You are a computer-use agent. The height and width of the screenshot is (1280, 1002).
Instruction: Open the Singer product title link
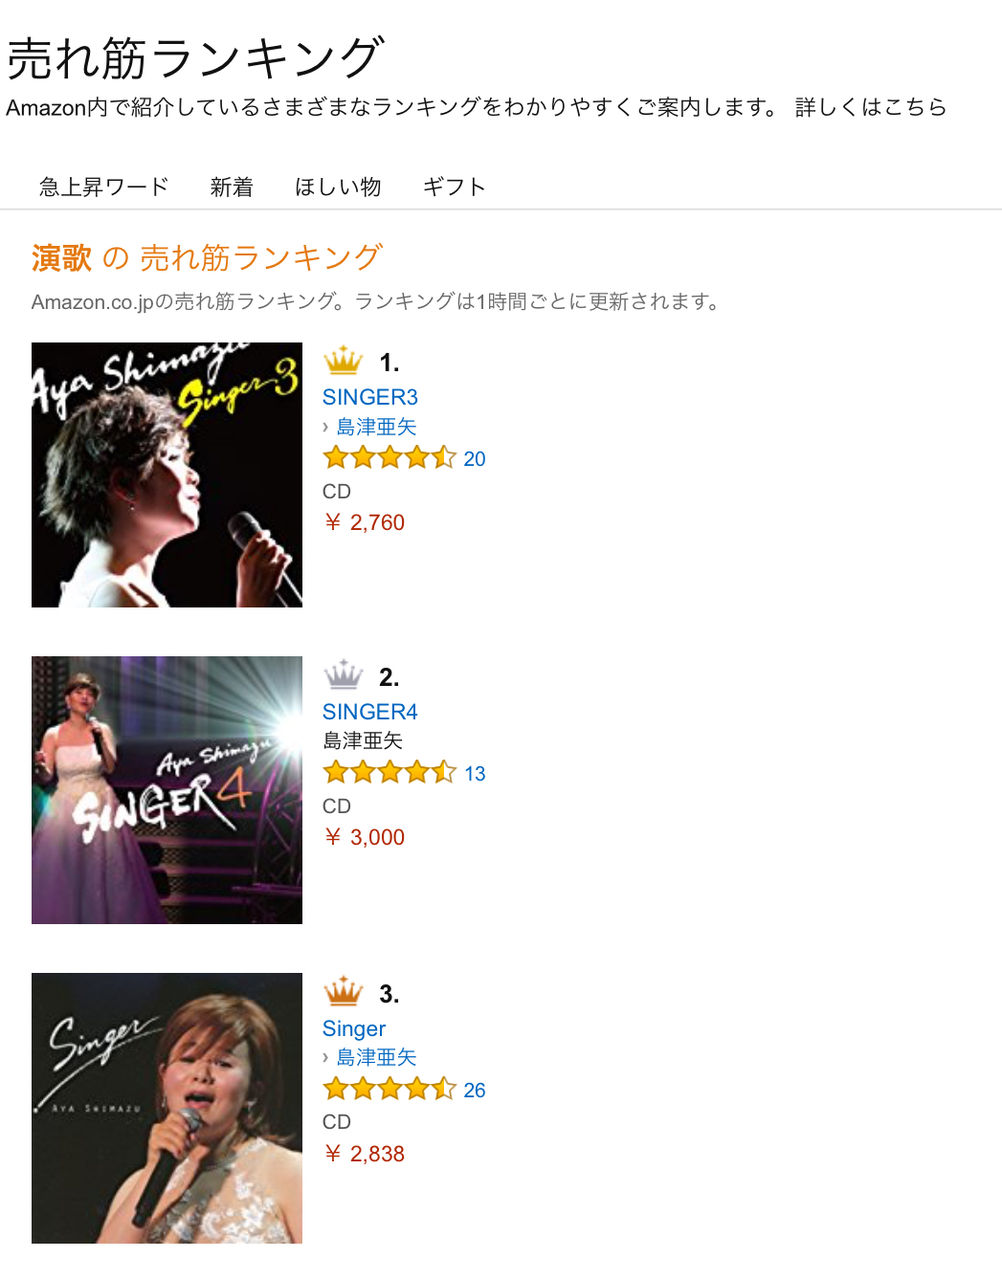click(x=354, y=1028)
